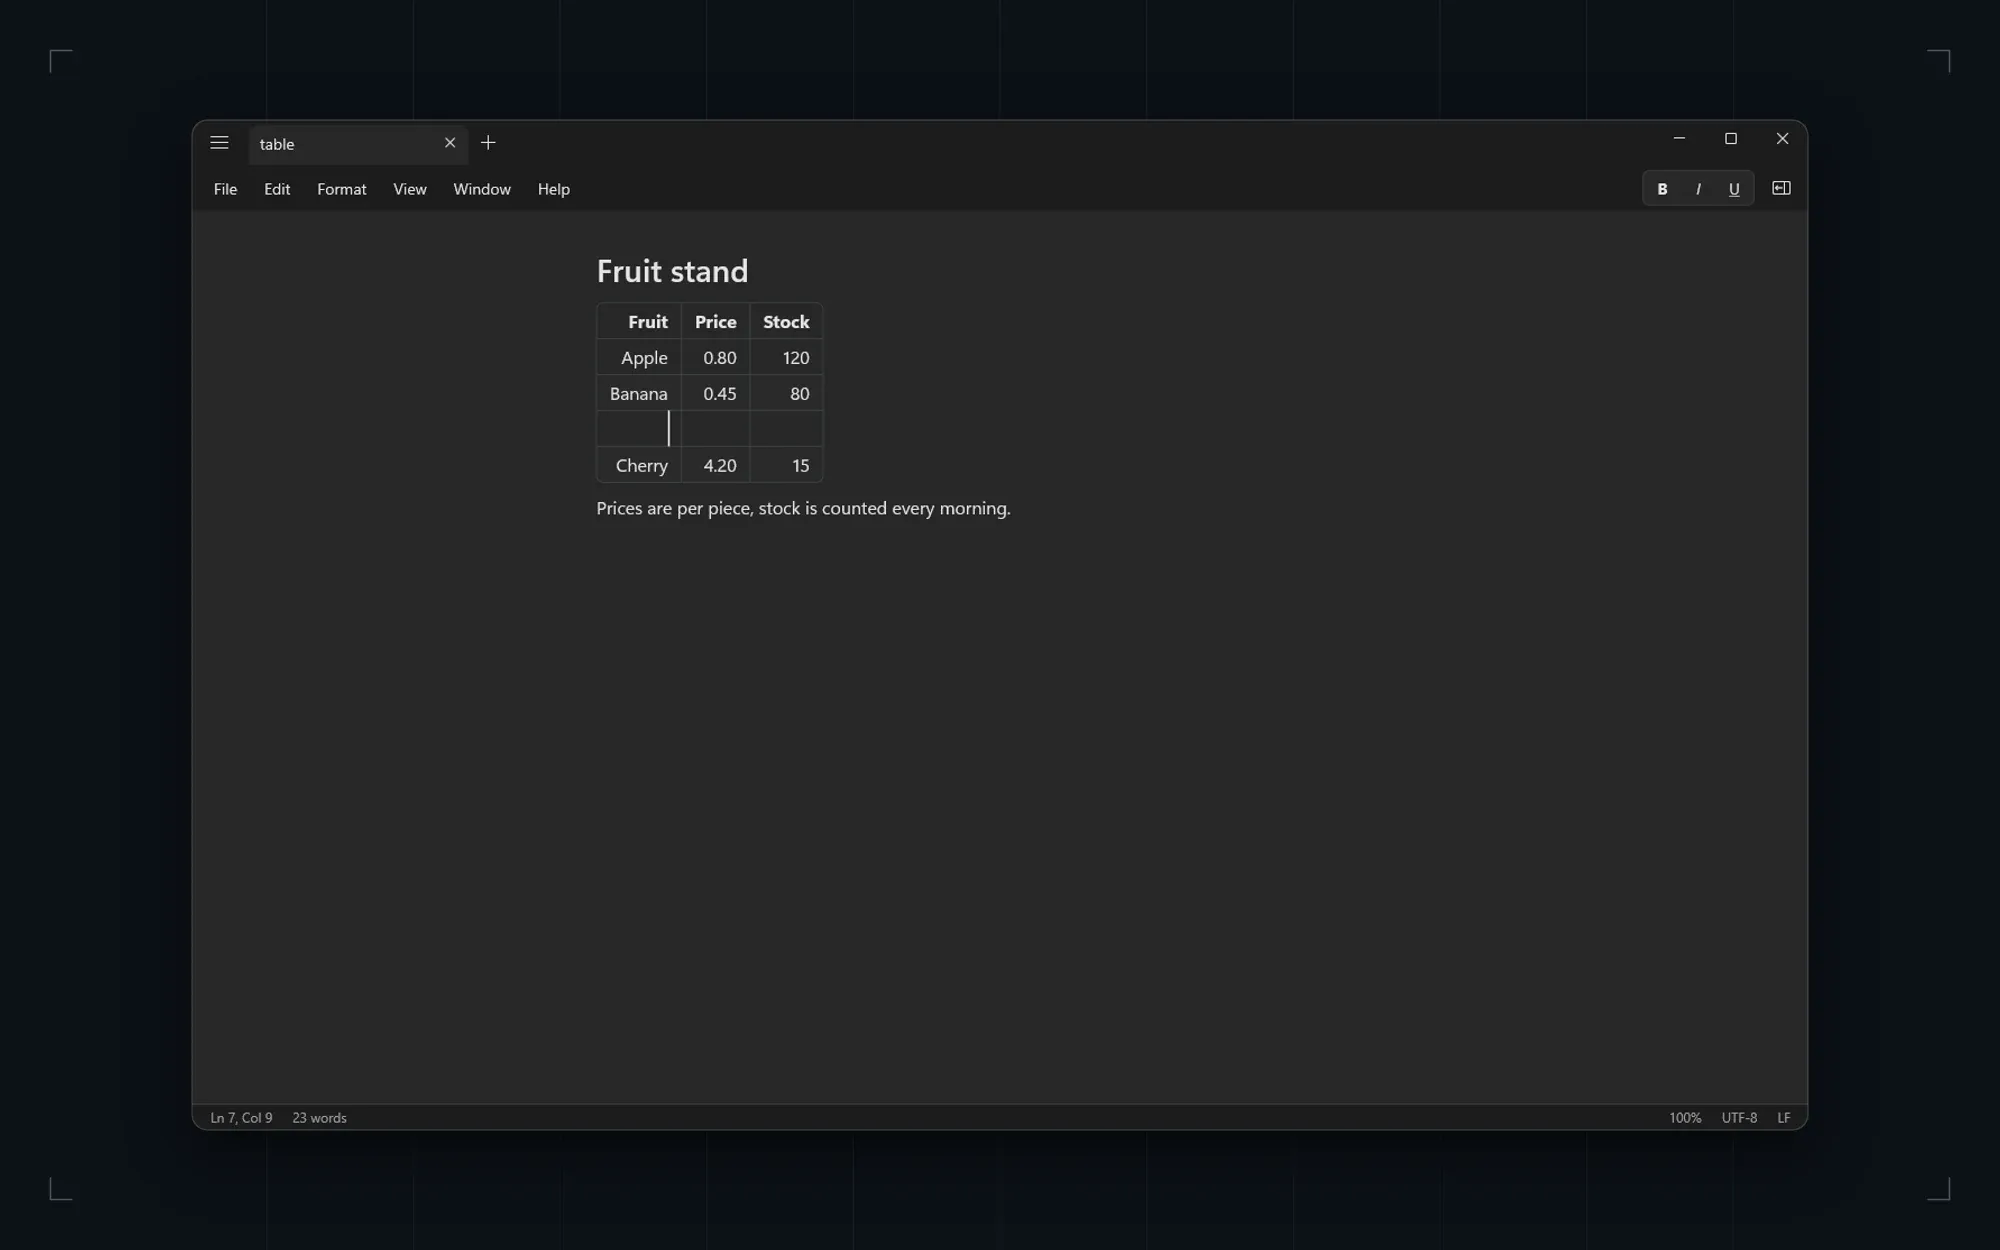
Task: Toggle italic formatting
Action: [x=1698, y=189]
